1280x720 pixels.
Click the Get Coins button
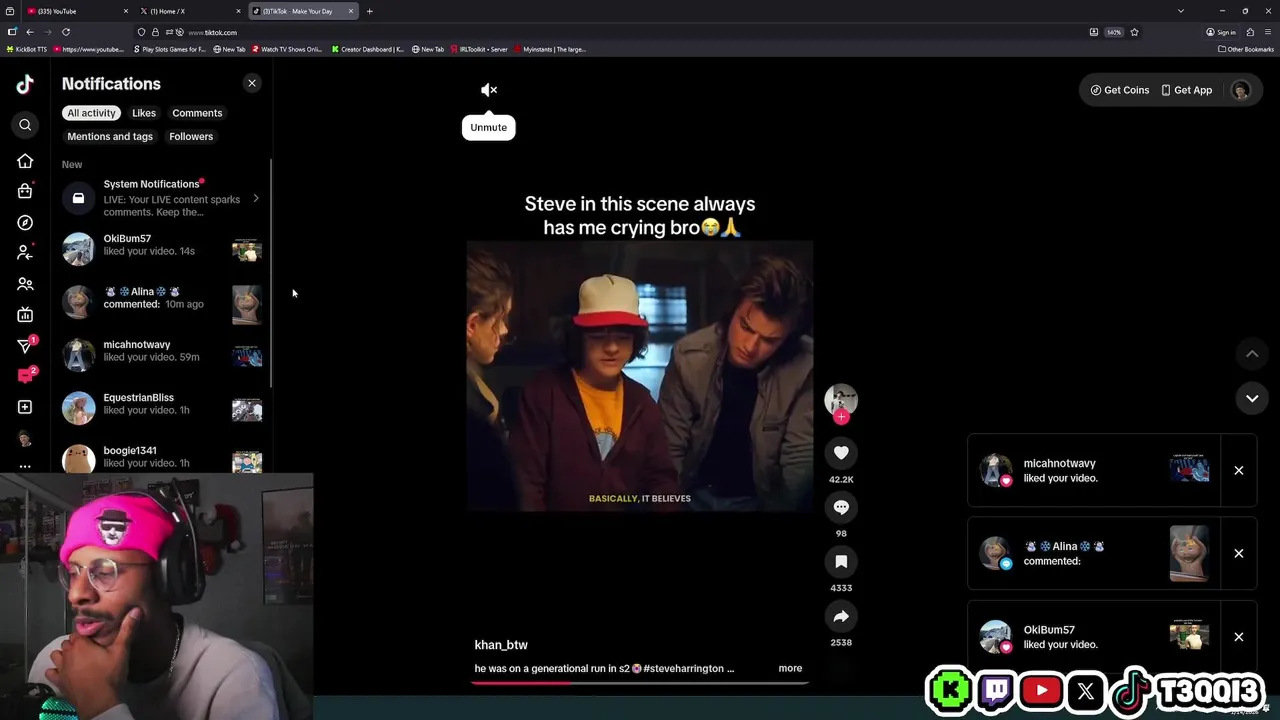click(1120, 90)
